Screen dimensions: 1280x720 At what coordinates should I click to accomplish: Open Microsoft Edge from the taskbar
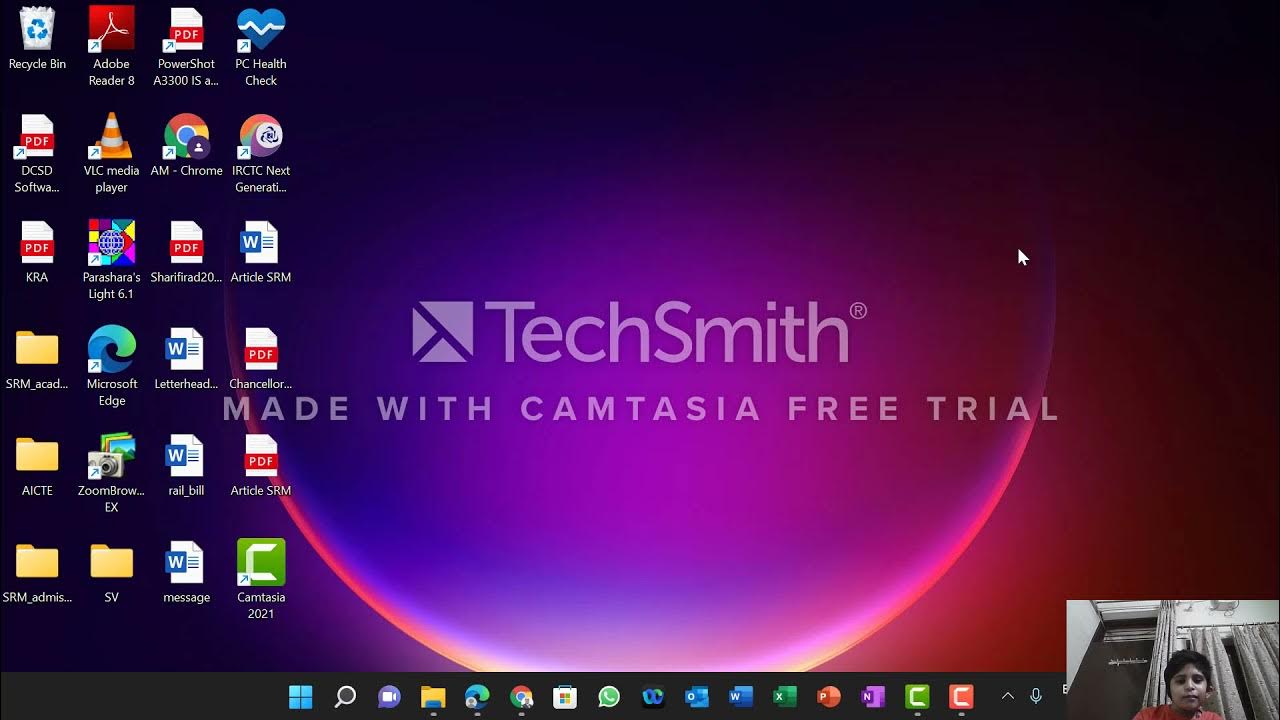tap(477, 697)
